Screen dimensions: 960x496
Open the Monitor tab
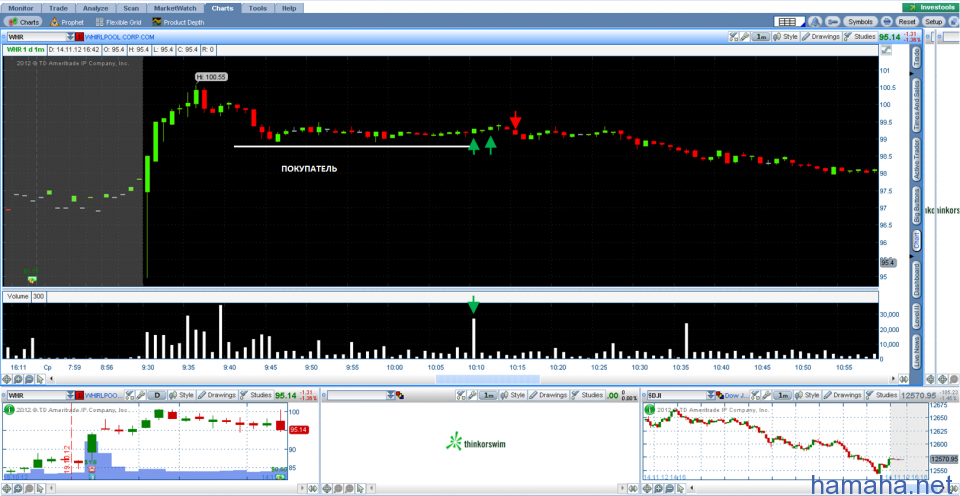(x=21, y=8)
